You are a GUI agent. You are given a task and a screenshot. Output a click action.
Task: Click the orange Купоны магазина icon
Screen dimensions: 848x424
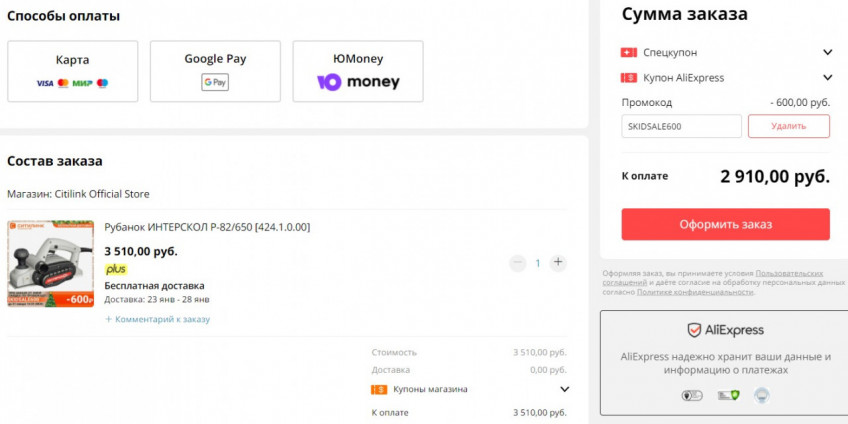pyautogui.click(x=379, y=389)
